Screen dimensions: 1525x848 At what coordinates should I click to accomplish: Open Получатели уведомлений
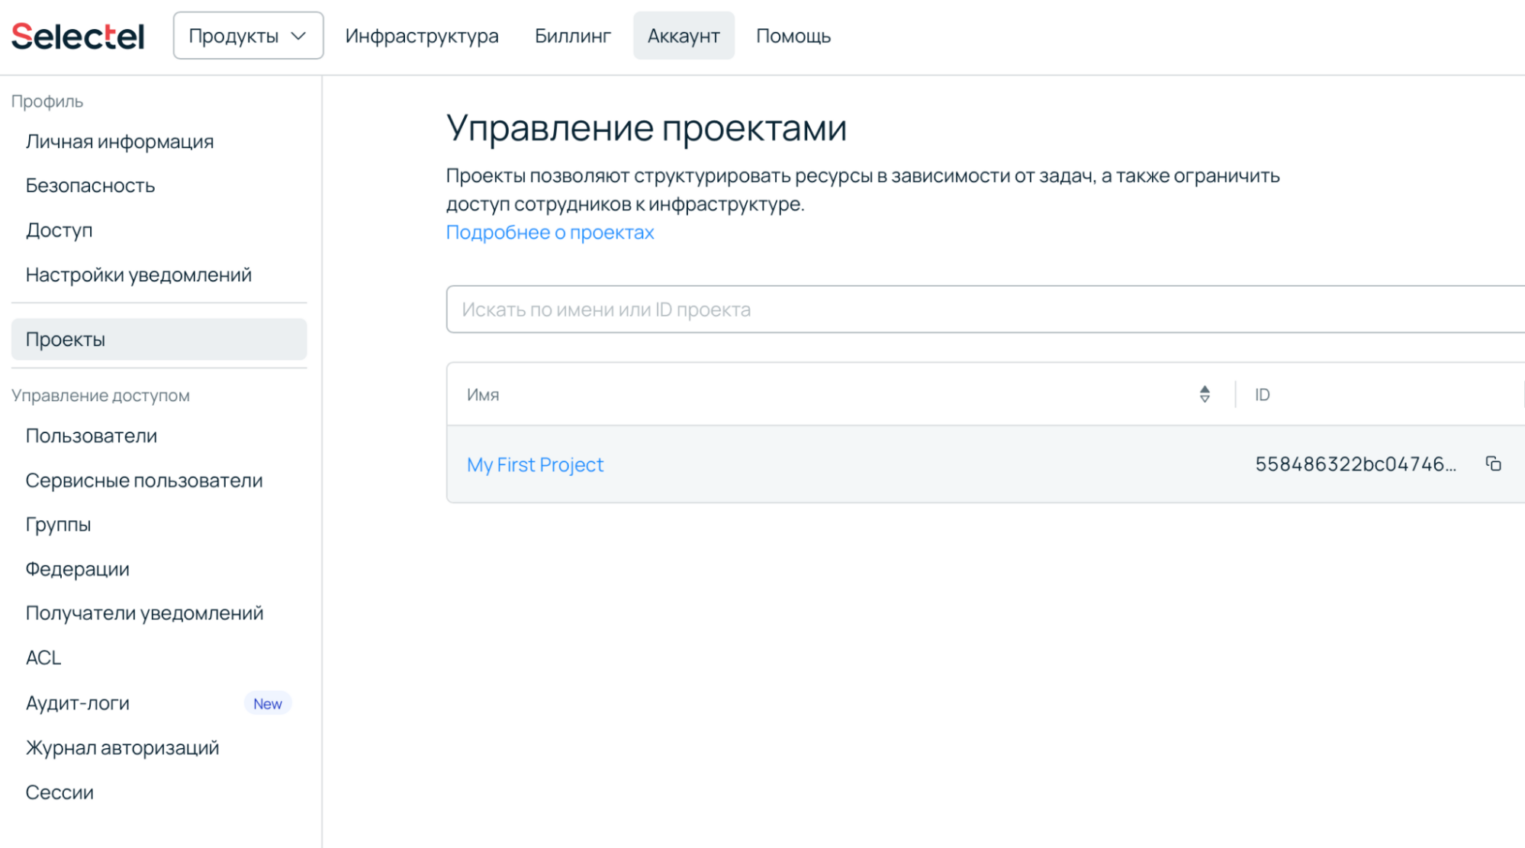(x=145, y=613)
